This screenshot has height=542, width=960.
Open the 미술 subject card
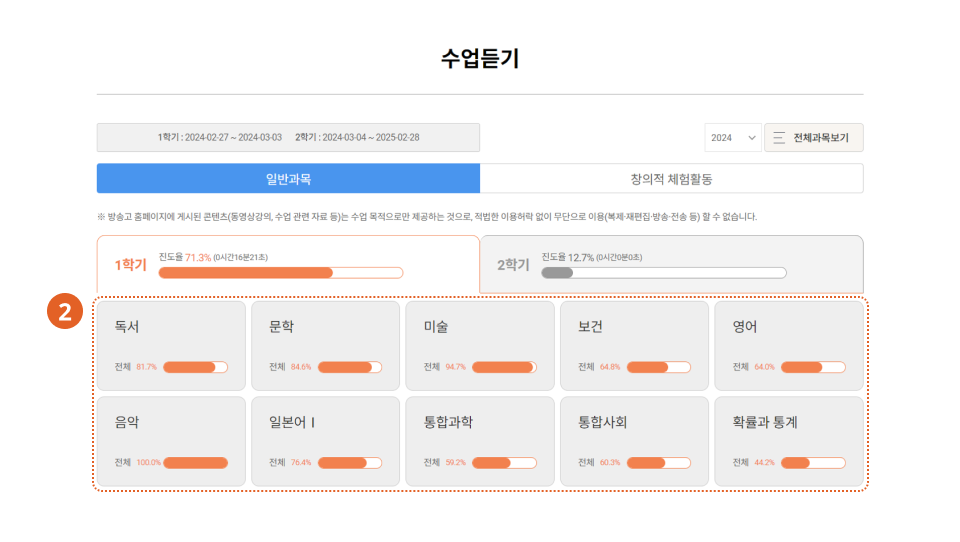tap(480, 346)
